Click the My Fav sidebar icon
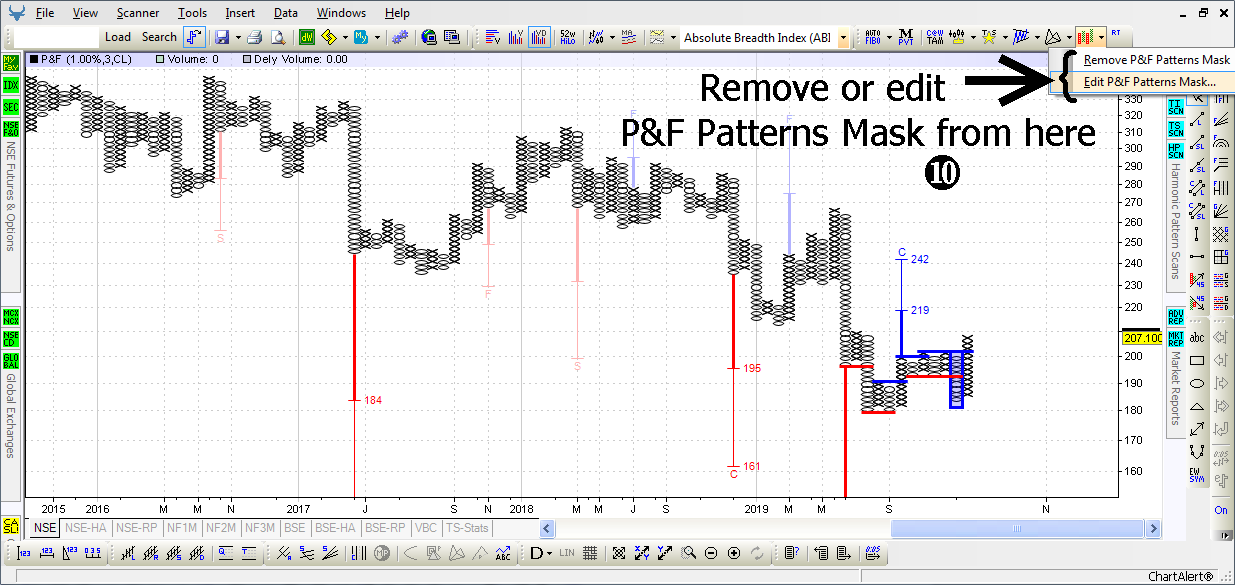This screenshot has width=1235, height=585. click(11, 61)
